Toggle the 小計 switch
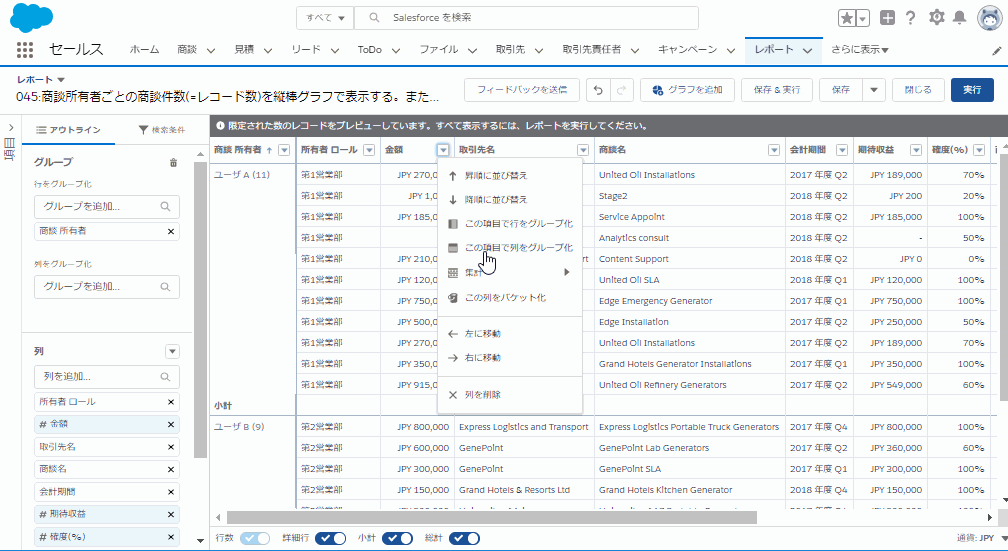 [x=397, y=538]
